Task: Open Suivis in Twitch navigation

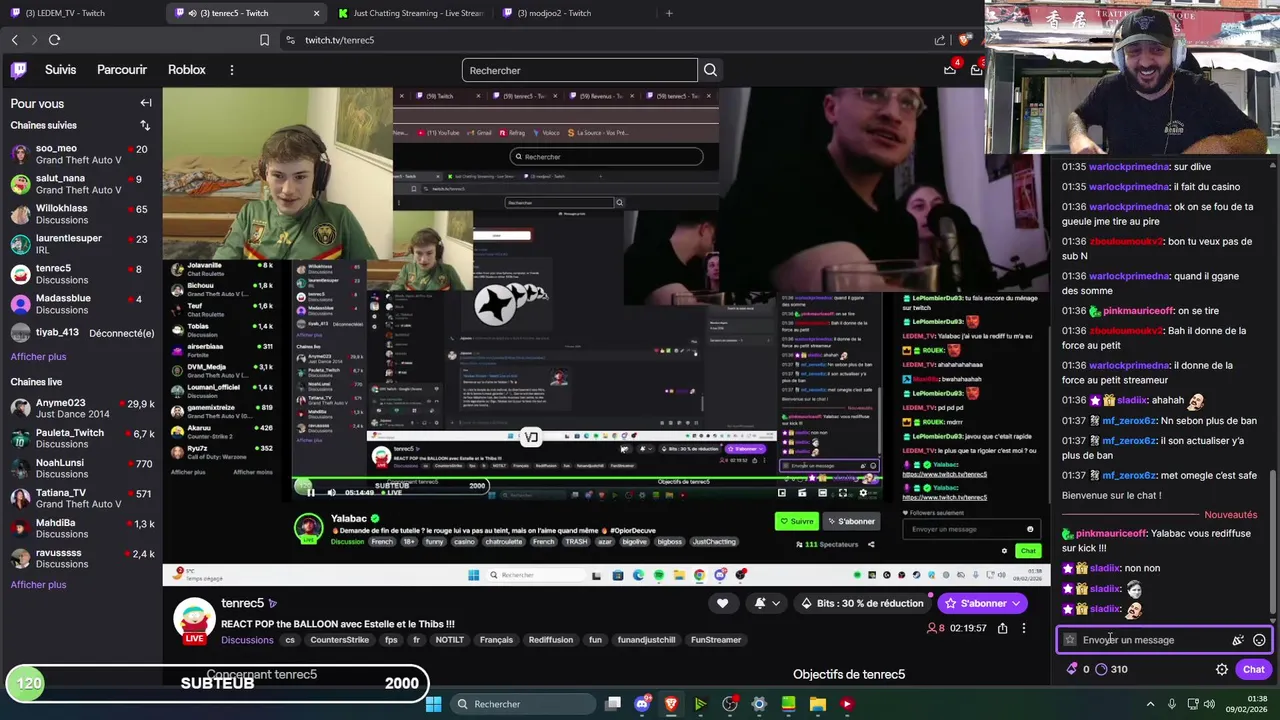Action: [60, 70]
